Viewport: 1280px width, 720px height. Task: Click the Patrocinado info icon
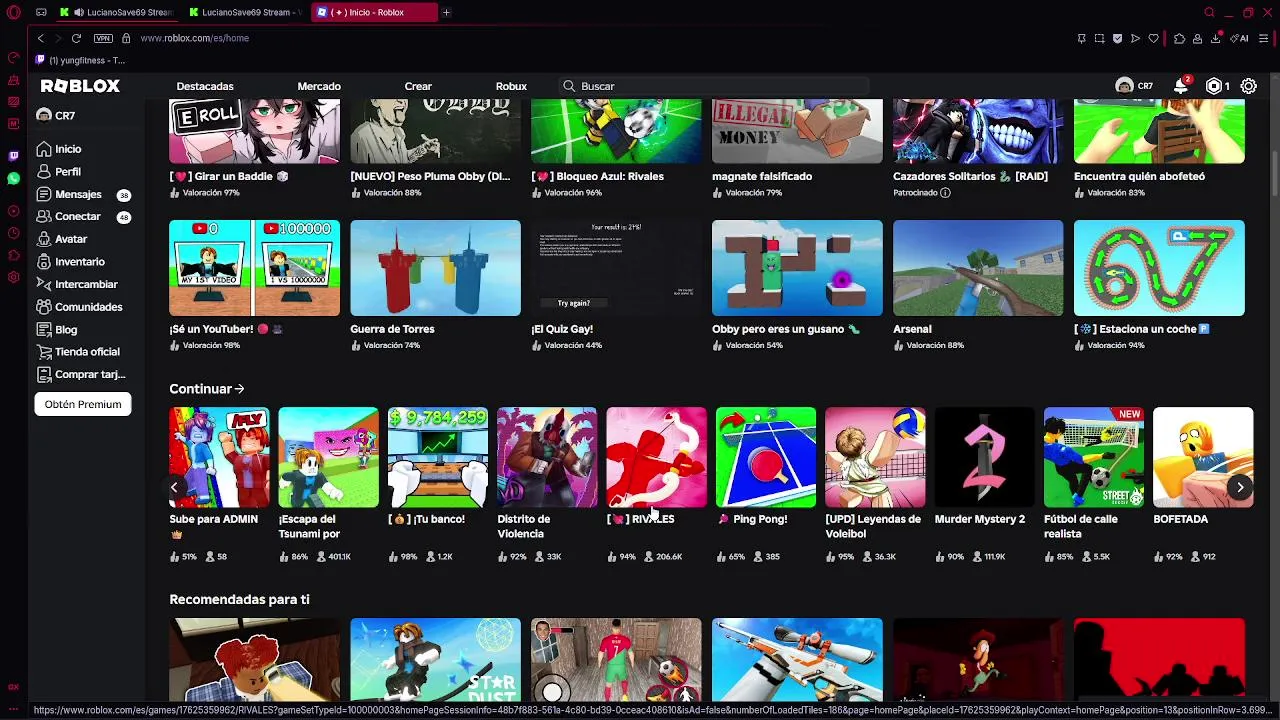click(x=945, y=192)
